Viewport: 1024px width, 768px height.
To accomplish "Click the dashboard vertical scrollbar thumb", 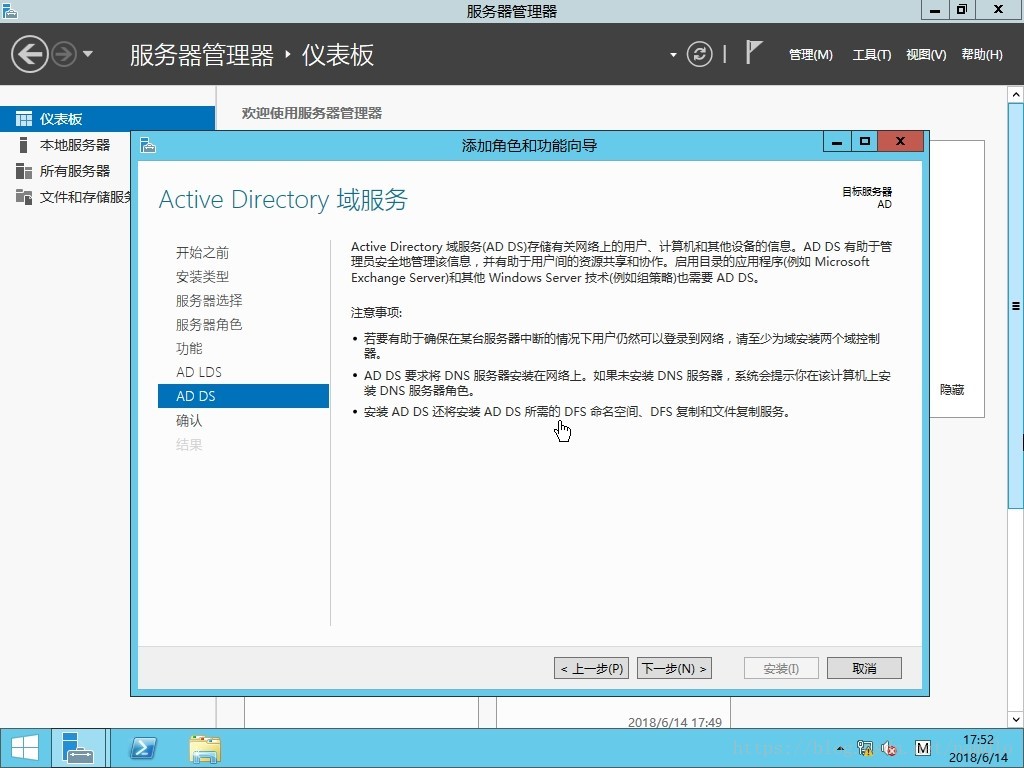I will [1016, 305].
